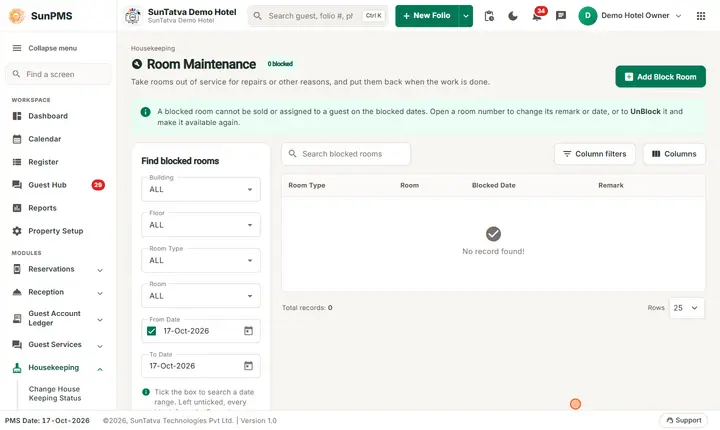The width and height of the screenshot is (720, 430).
Task: Expand the Guest Account Ledger chevron
Action: 100,320
